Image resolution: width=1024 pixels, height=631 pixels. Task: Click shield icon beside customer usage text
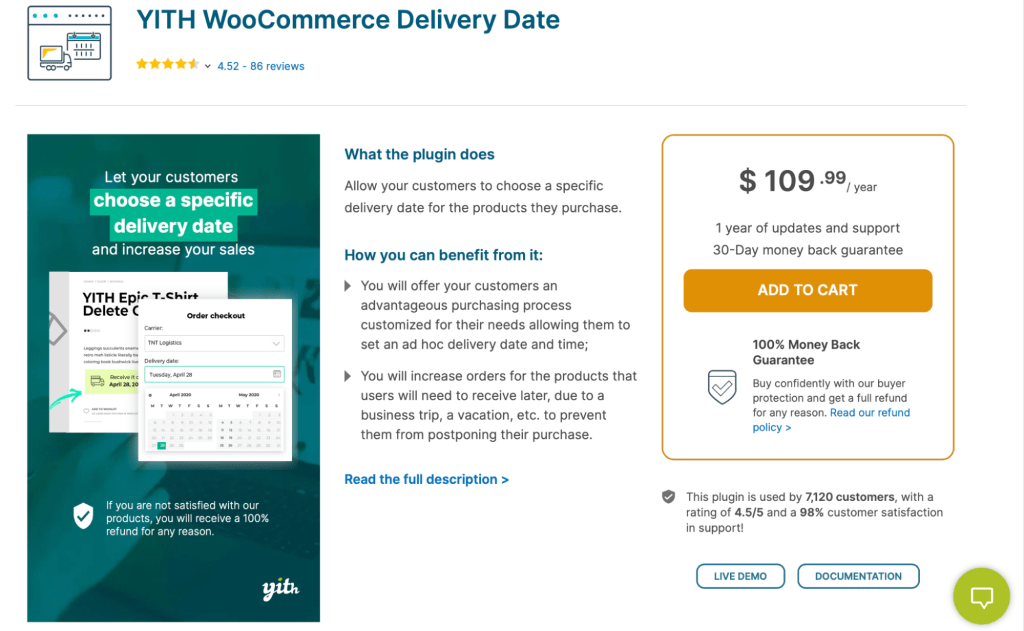click(668, 497)
